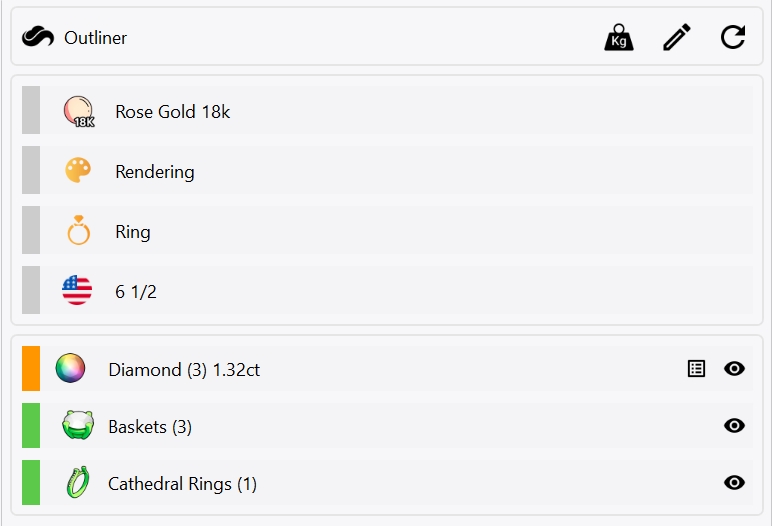This screenshot has width=772, height=526.
Task: Click the orange color bar beside Diamond
Action: (x=31, y=369)
